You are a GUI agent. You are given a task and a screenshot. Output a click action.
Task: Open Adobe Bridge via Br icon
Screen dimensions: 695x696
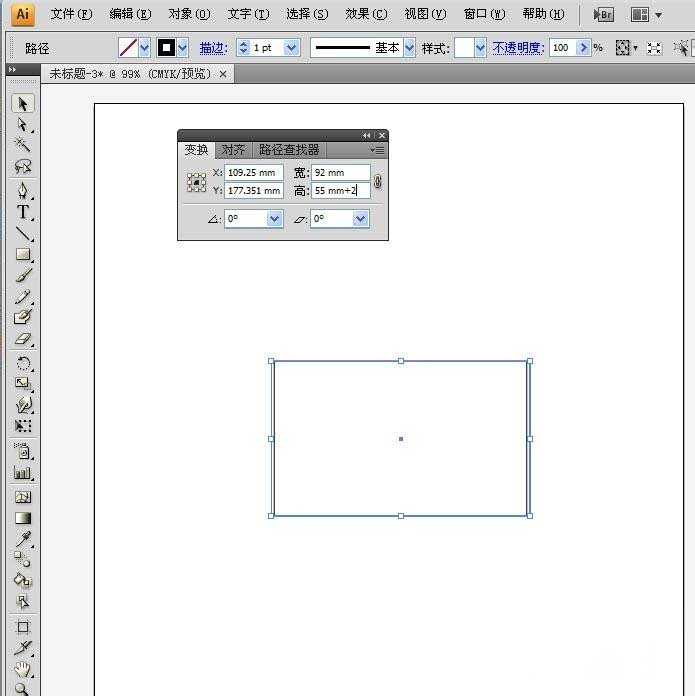click(x=604, y=15)
